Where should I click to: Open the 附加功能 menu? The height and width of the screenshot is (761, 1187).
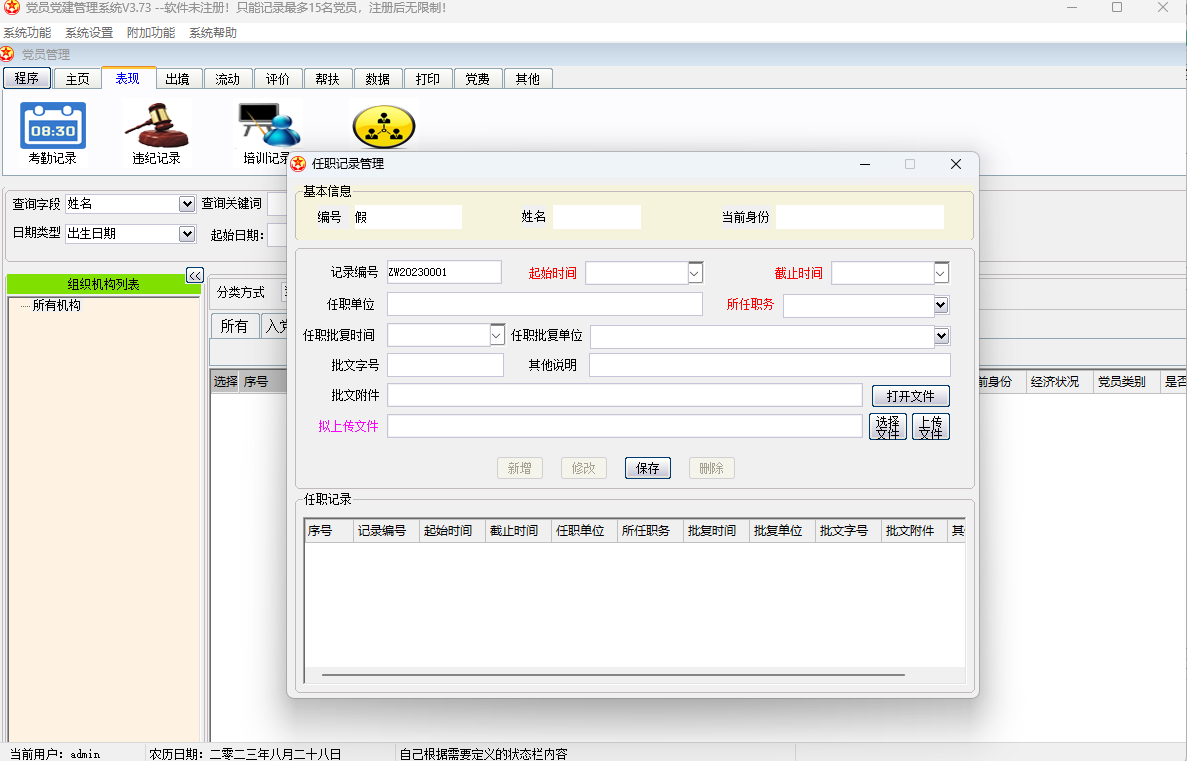coord(151,33)
